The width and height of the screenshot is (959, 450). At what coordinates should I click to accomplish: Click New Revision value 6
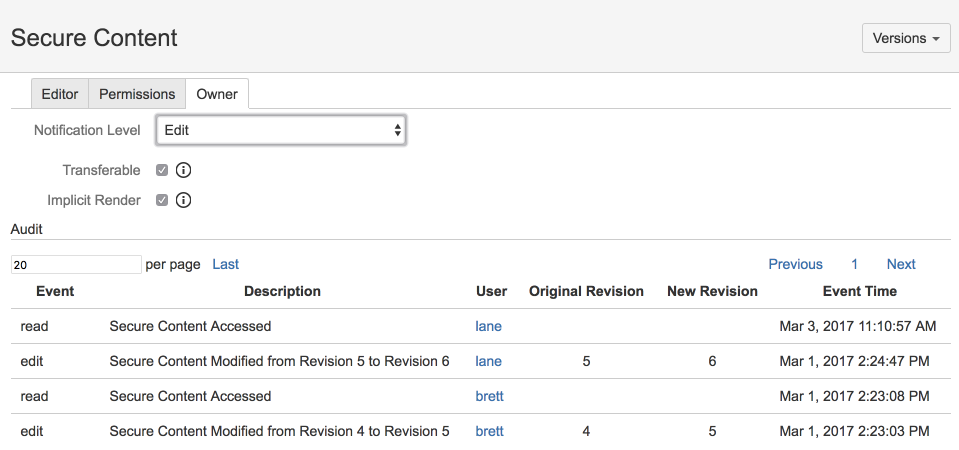click(x=713, y=361)
